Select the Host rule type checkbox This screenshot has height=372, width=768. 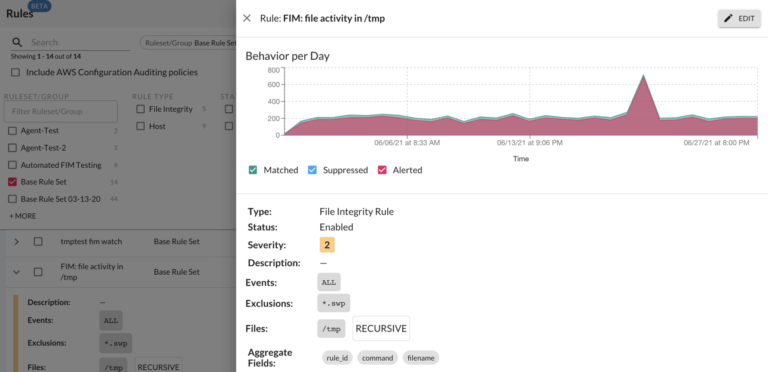pos(141,126)
